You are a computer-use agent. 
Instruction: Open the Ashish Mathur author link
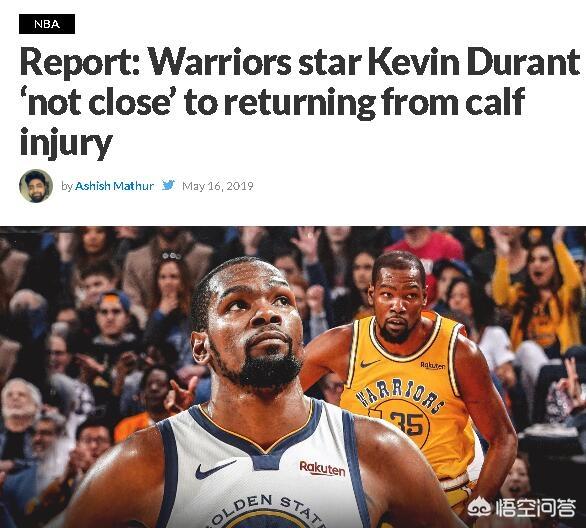coord(114,186)
